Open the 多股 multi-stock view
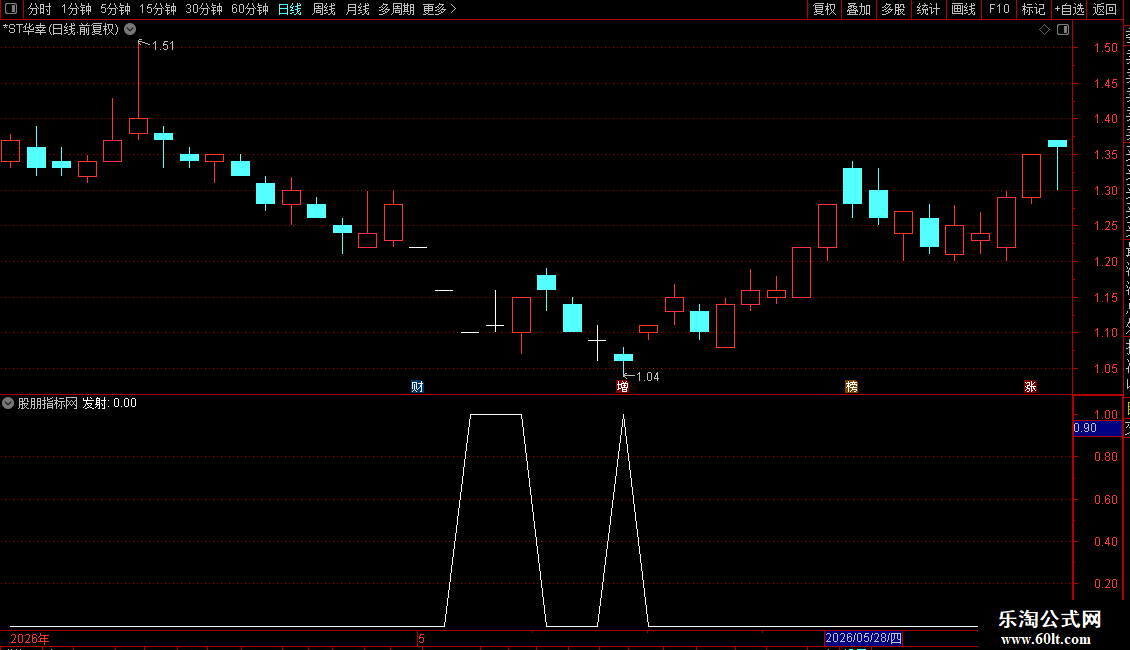Viewport: 1130px width, 650px height. [x=894, y=9]
